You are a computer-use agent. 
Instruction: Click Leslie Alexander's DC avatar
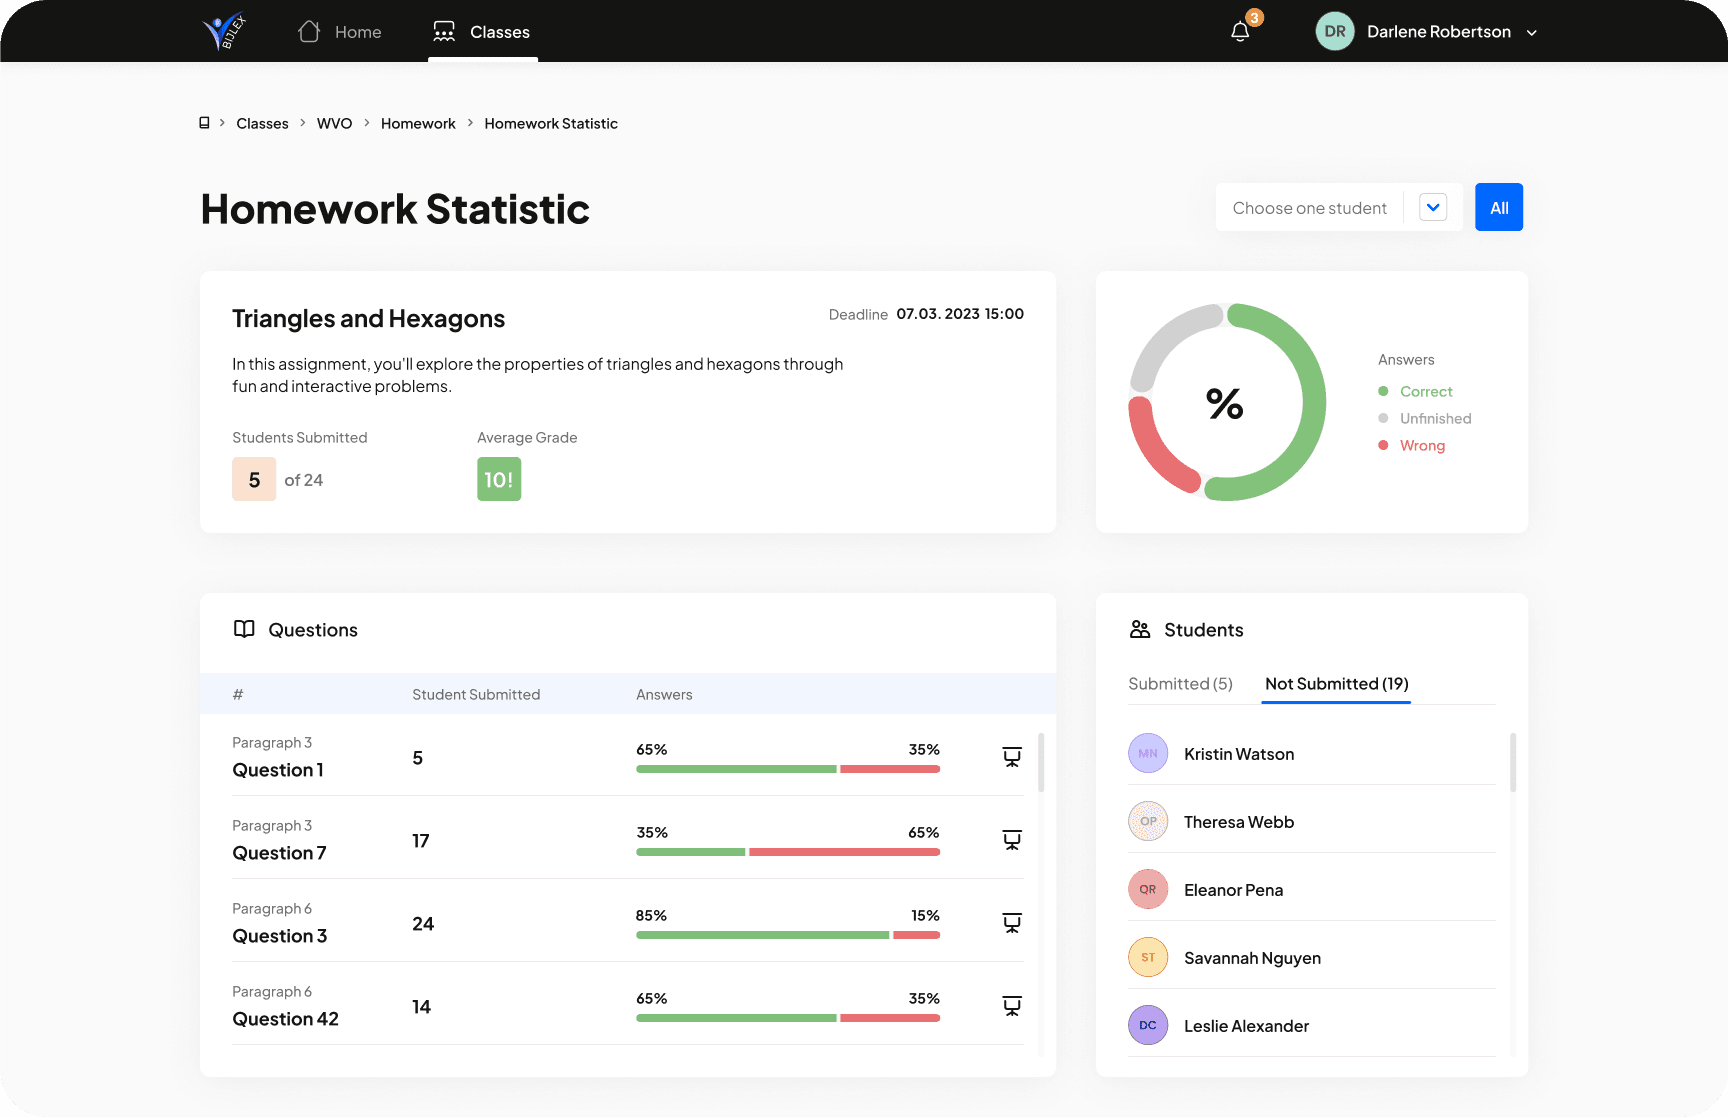[1148, 1025]
